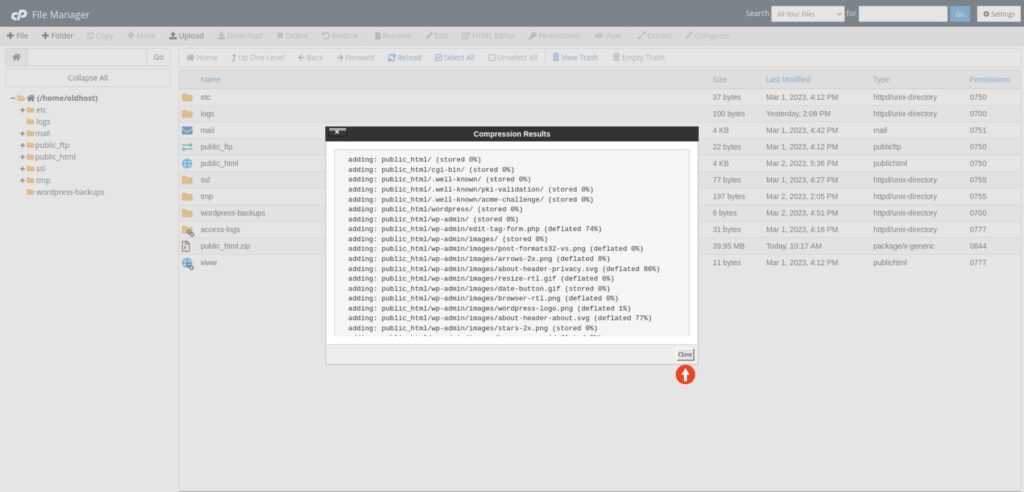1024x492 pixels.
Task: Select the public_html.zip archive icon
Action: tap(187, 246)
